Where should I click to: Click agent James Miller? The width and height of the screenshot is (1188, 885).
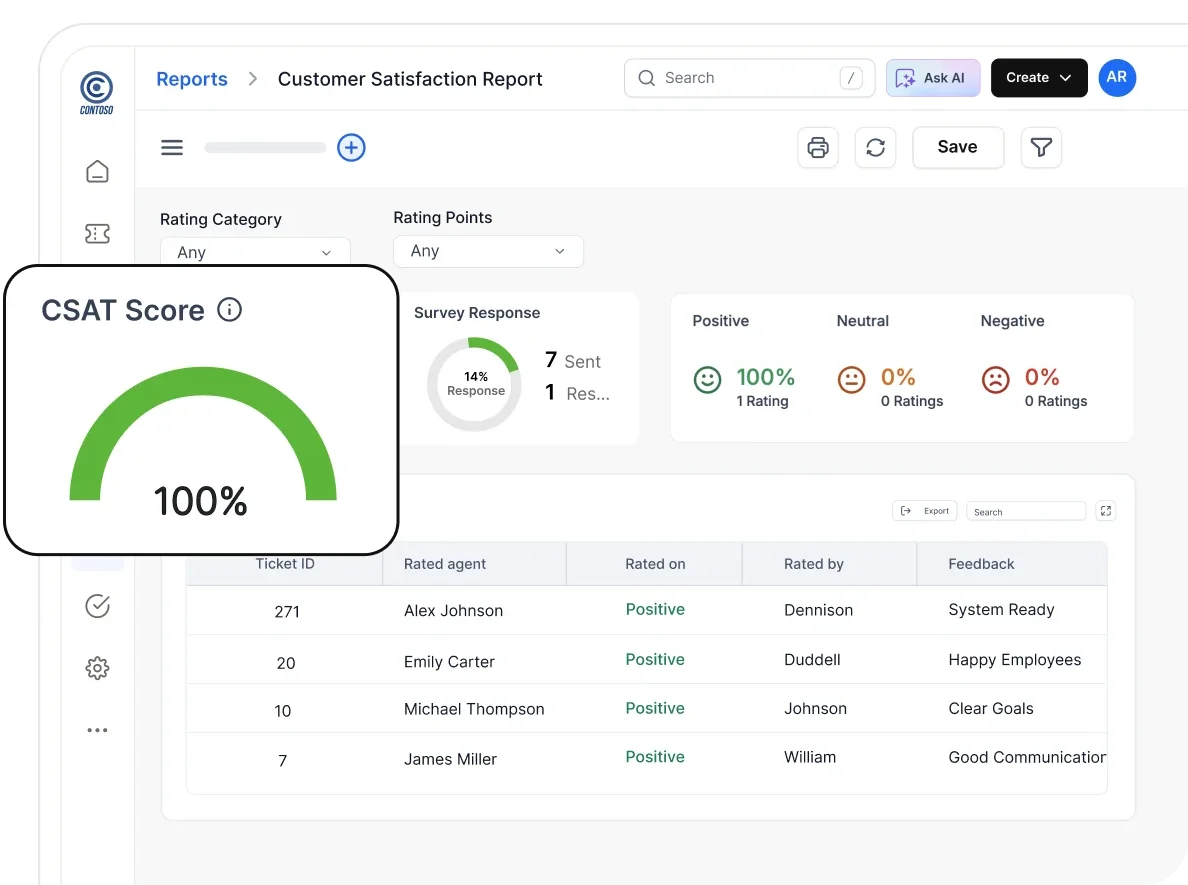[x=450, y=759]
